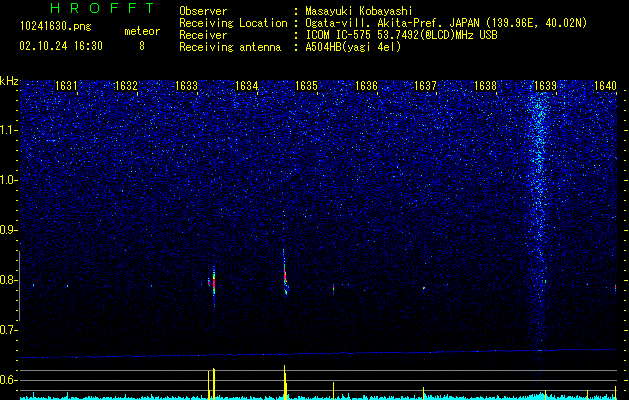
Task: Click the 1640 time marker label
Action: point(605,86)
